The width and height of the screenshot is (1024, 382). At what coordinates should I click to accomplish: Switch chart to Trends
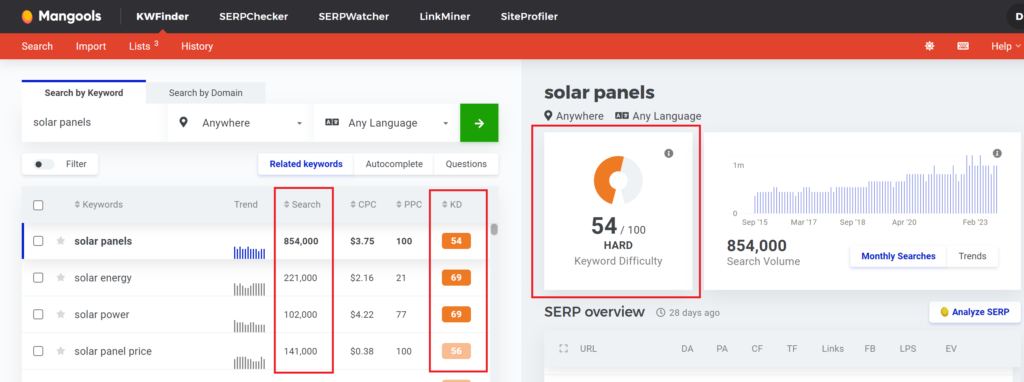click(972, 256)
